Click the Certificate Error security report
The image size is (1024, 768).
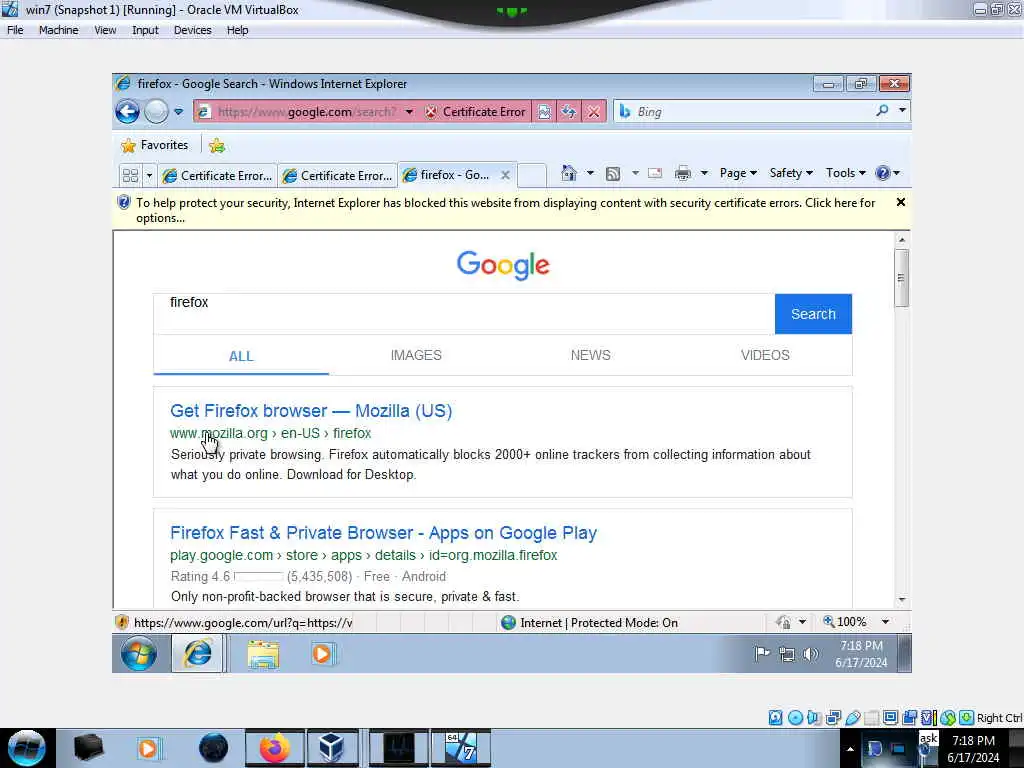coord(476,112)
